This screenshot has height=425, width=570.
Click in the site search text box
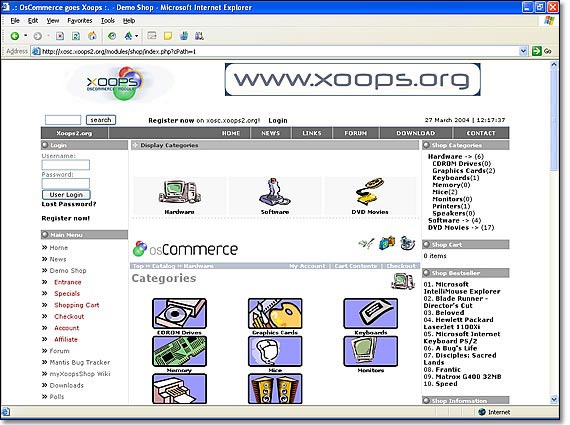[63, 120]
